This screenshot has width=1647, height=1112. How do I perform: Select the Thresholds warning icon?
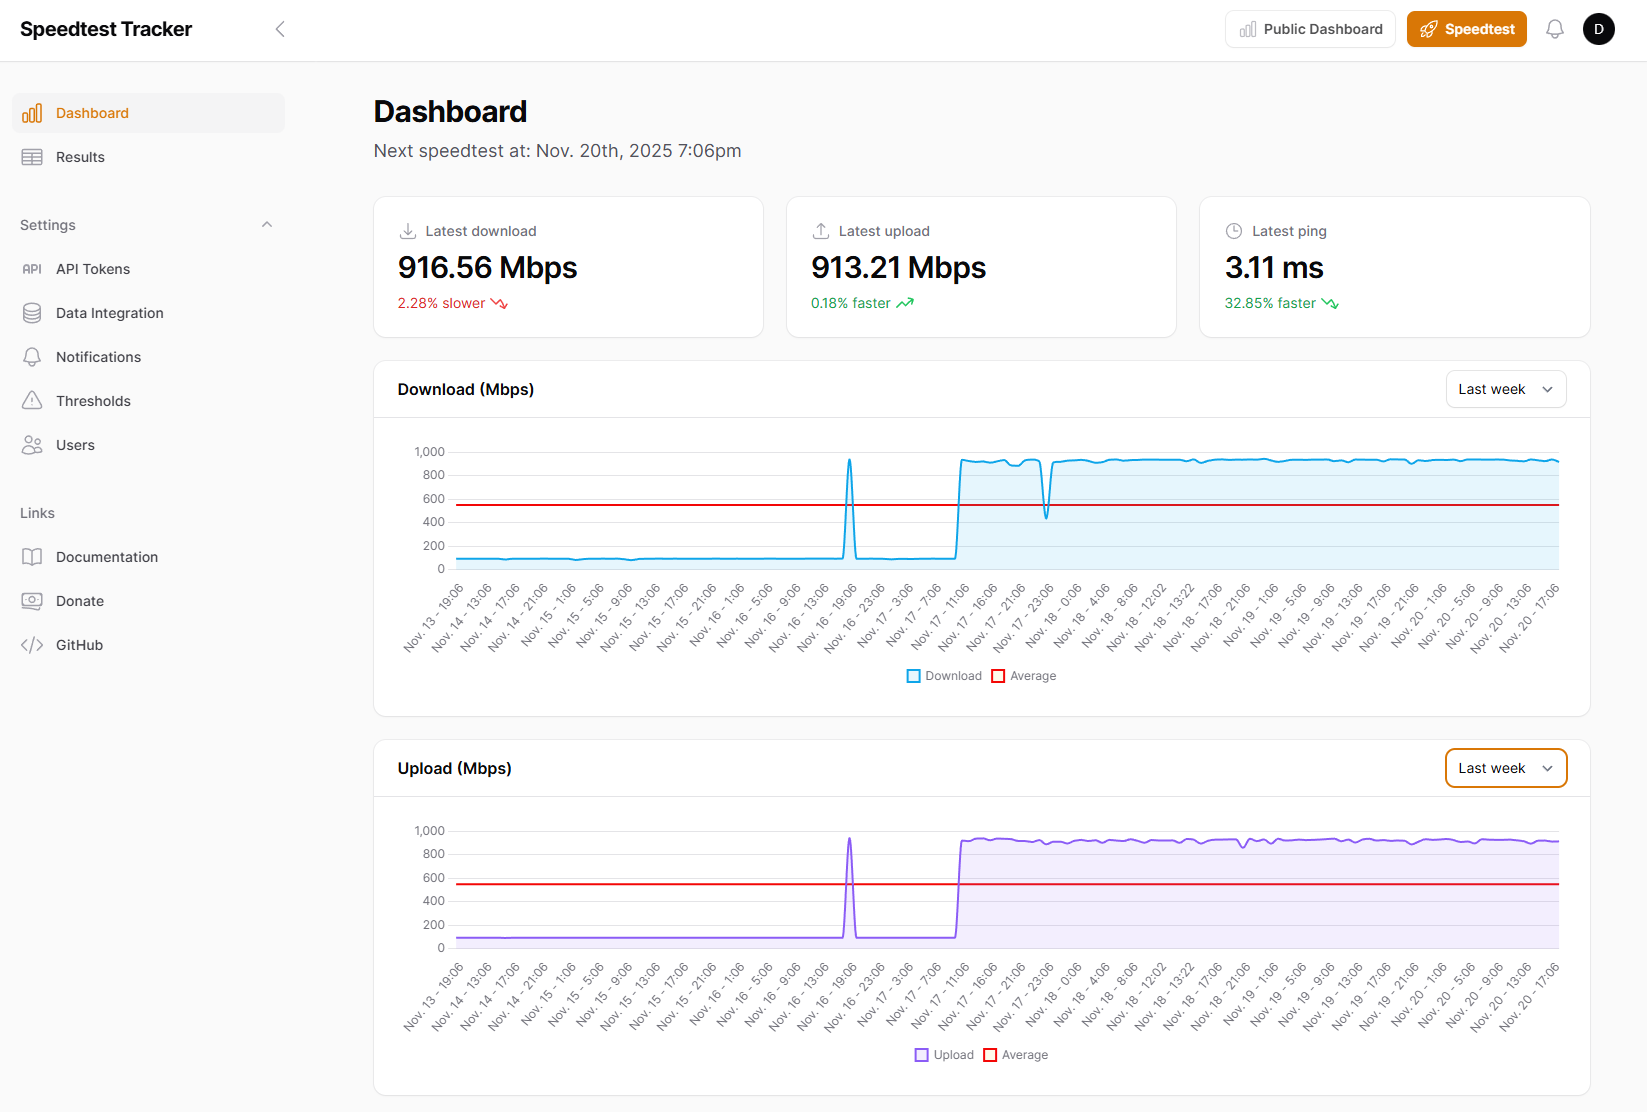tap(32, 400)
